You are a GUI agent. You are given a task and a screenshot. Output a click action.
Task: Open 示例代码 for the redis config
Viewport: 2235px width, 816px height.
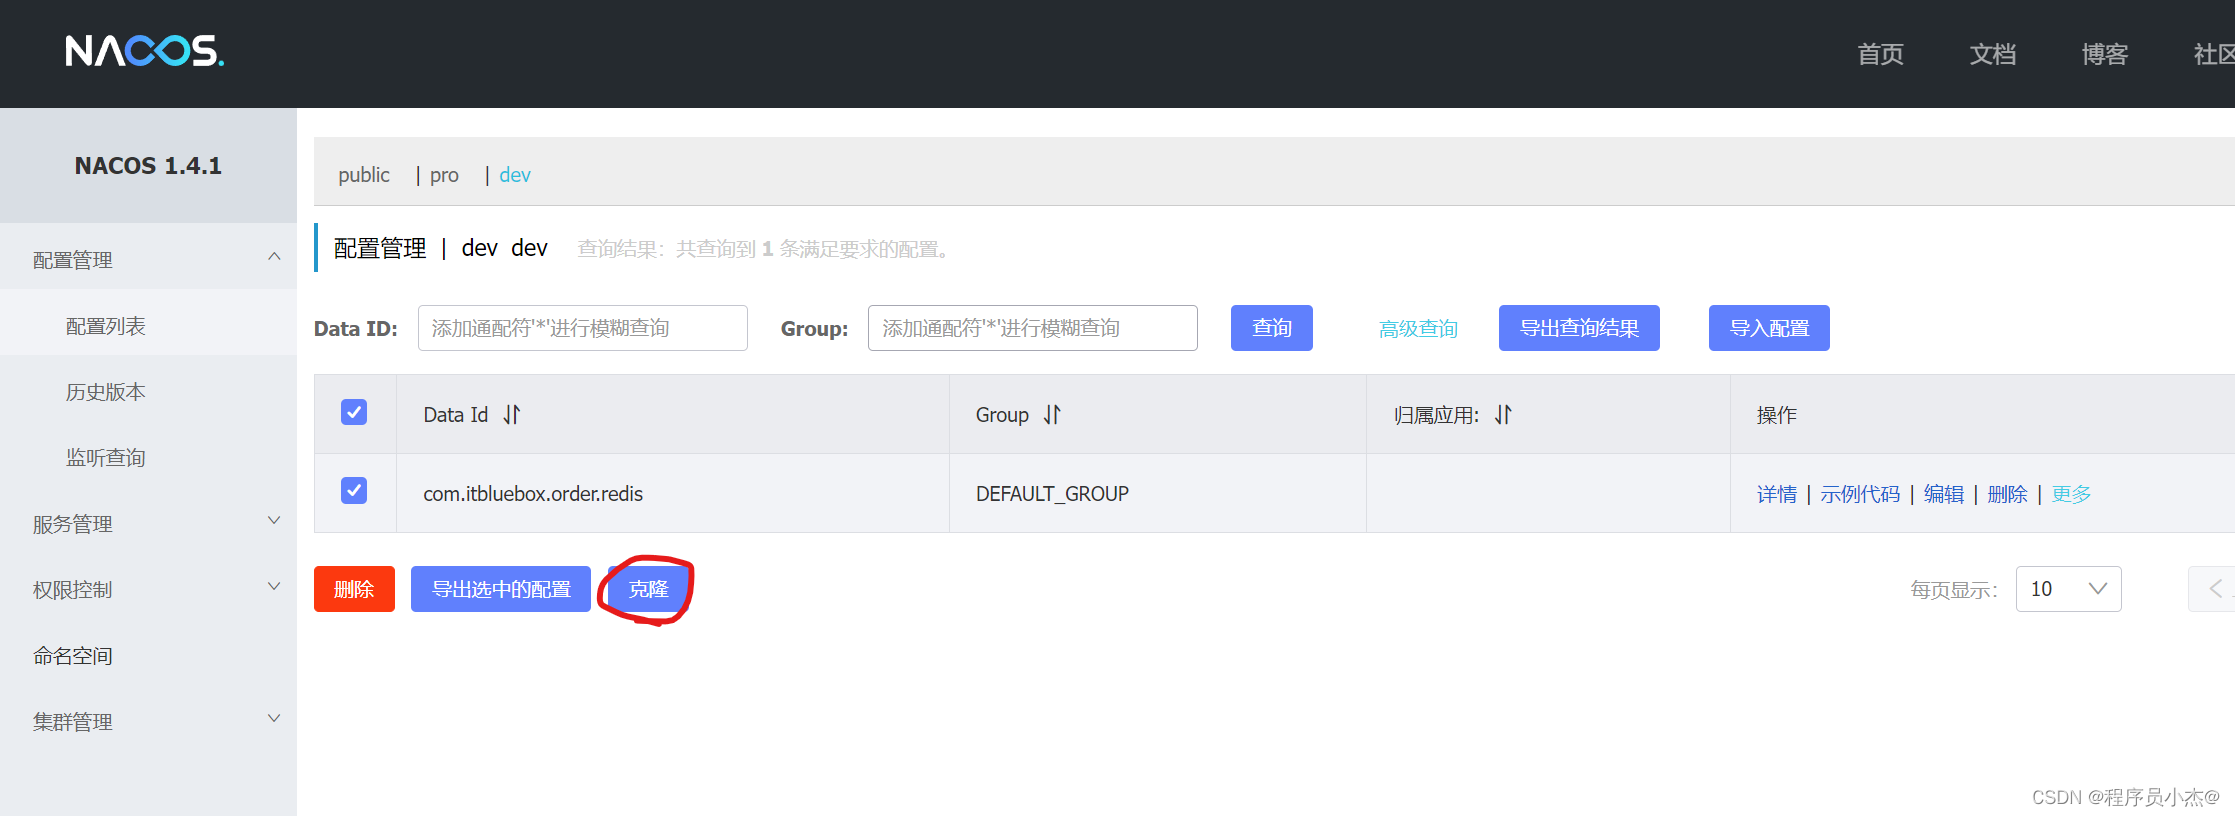pyautogui.click(x=1860, y=494)
